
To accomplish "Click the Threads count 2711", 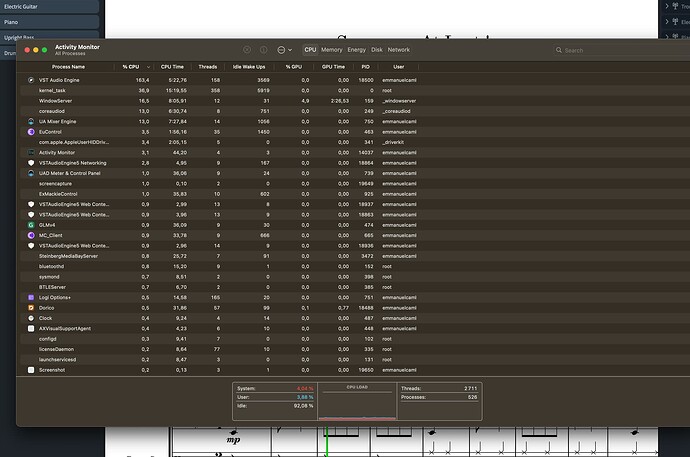I will tap(470, 388).
